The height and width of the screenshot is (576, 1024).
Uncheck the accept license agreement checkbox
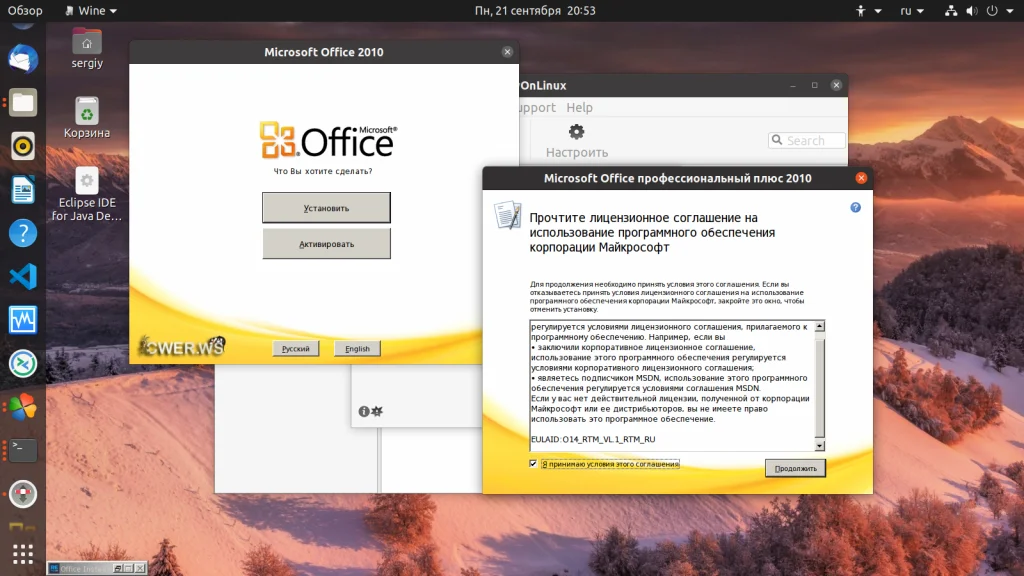coord(534,464)
